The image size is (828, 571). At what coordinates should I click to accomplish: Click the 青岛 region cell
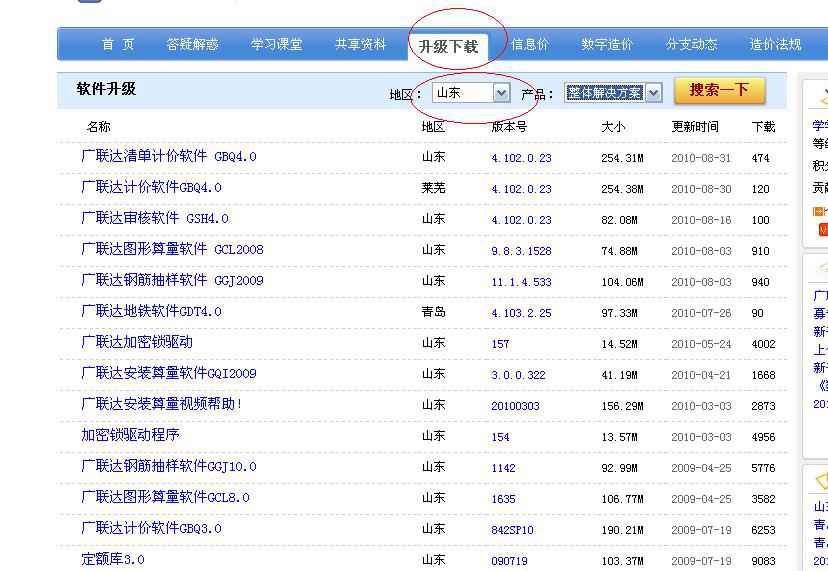(x=434, y=312)
